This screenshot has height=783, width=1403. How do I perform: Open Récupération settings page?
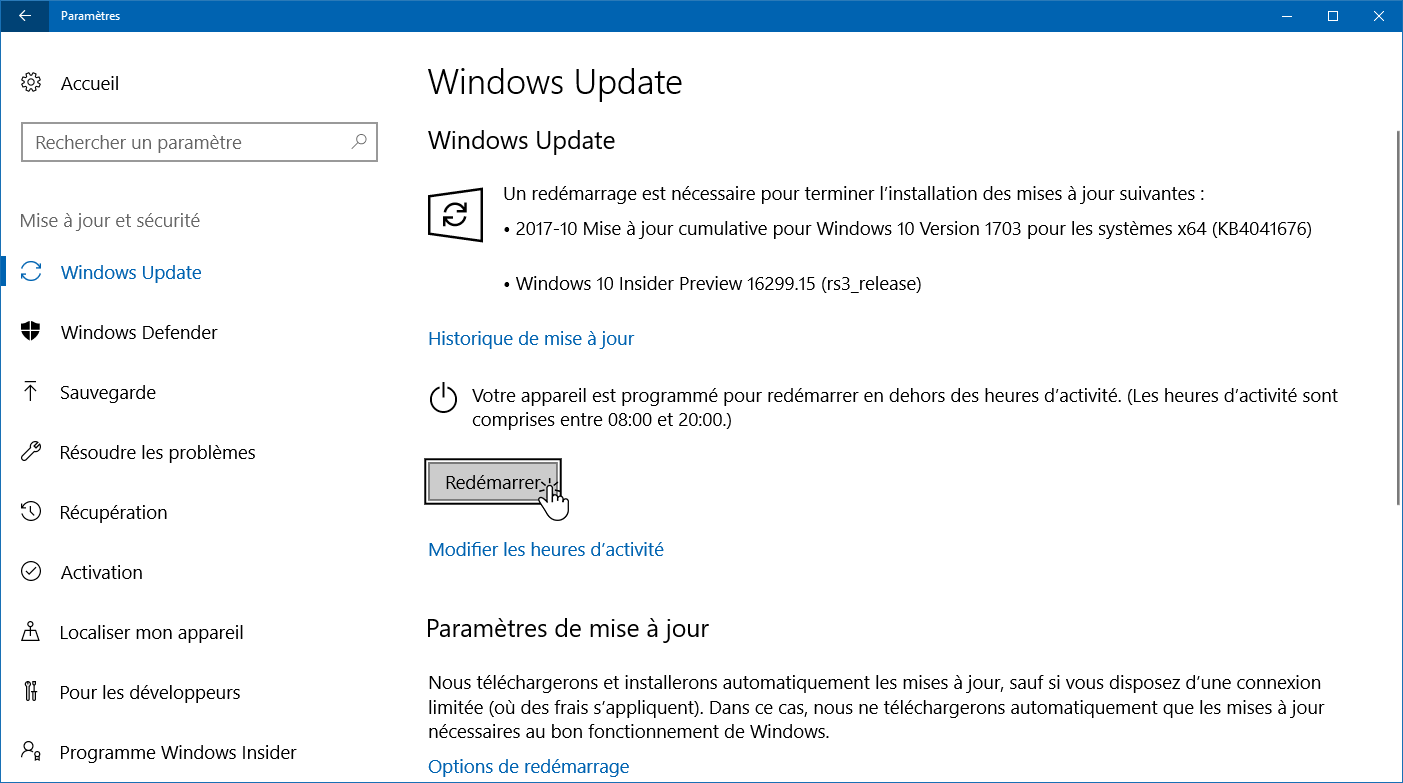click(x=113, y=512)
